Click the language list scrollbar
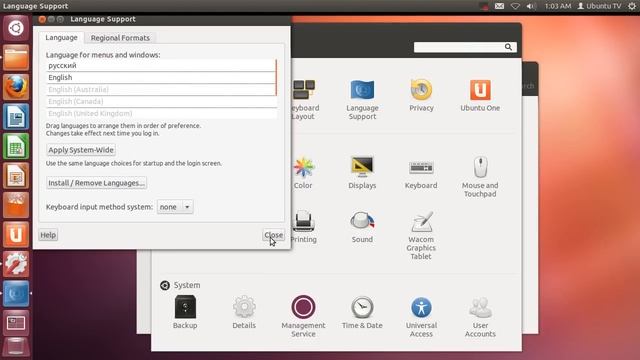Image resolution: width=640 pixels, height=360 pixels. click(x=276, y=77)
